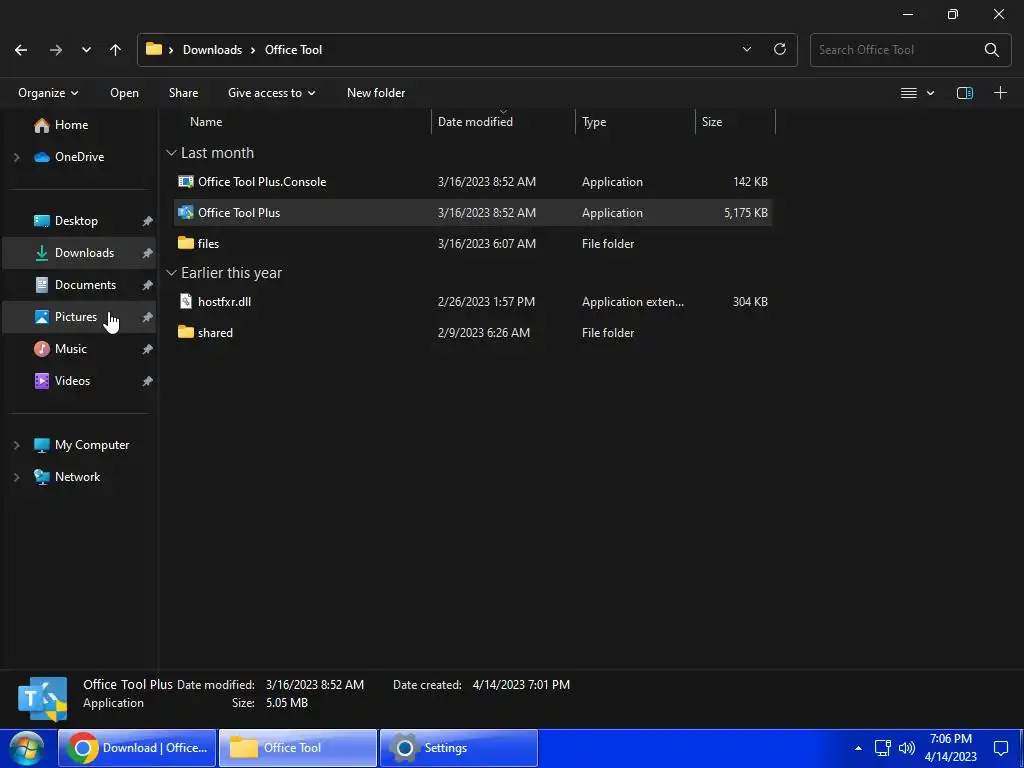
Task: Sort by the Size column
Action: [x=712, y=121]
